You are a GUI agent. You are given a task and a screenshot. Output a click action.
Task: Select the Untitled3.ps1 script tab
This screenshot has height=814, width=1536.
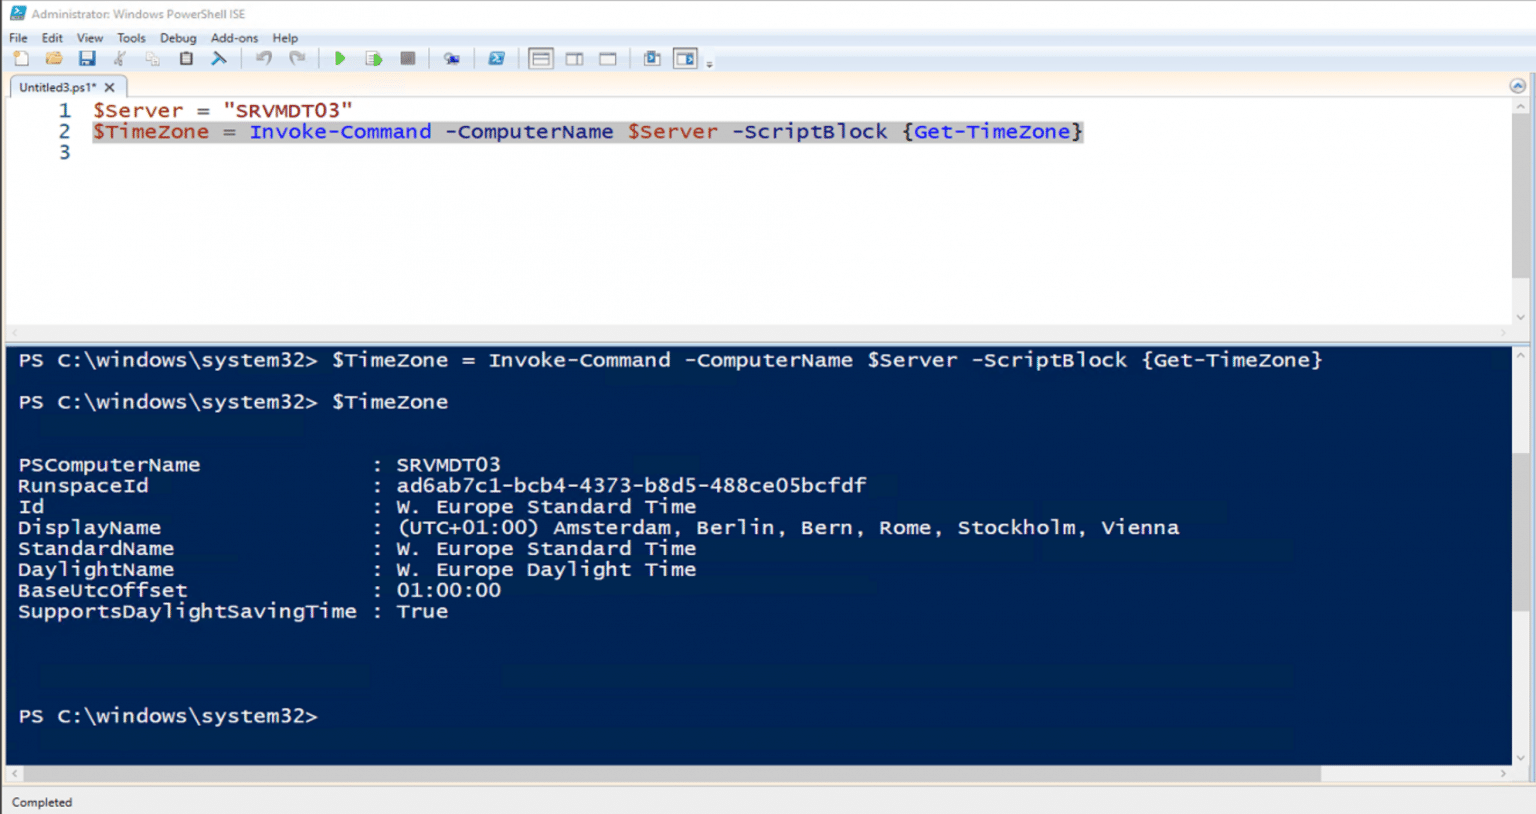[x=58, y=87]
